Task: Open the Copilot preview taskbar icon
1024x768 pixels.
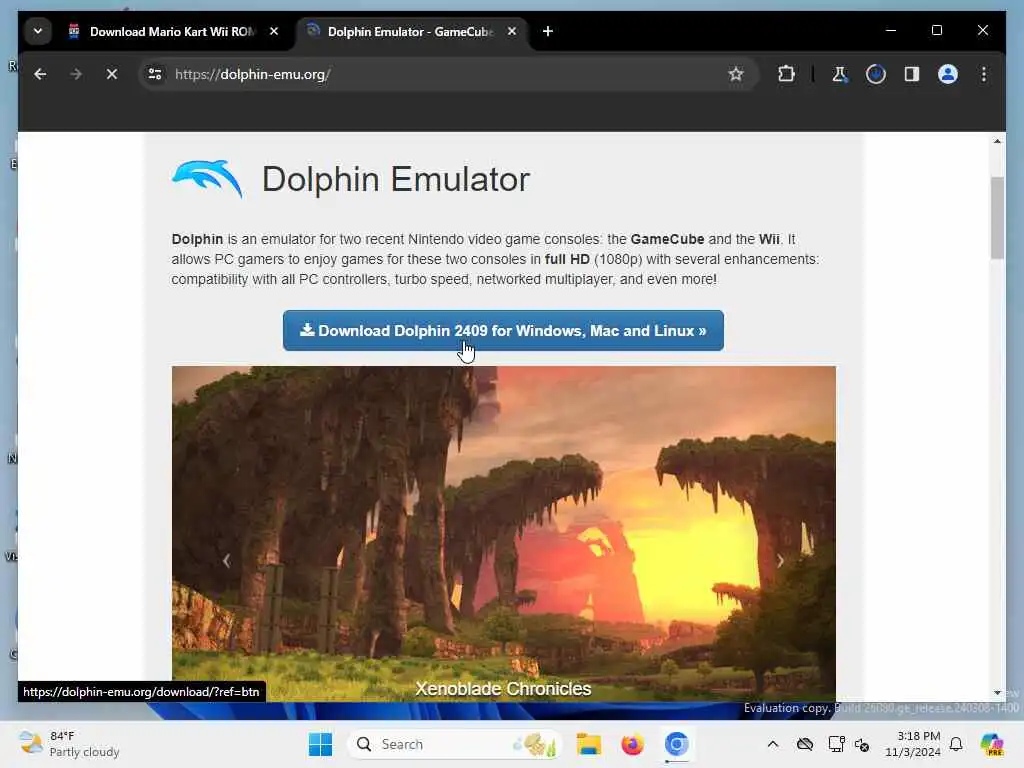Action: (992, 744)
